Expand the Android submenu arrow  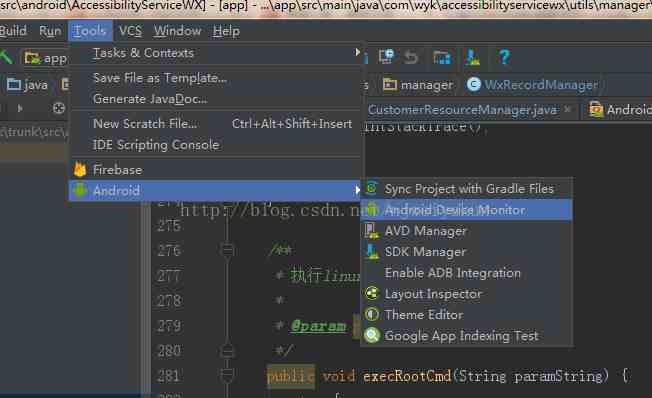(357, 190)
